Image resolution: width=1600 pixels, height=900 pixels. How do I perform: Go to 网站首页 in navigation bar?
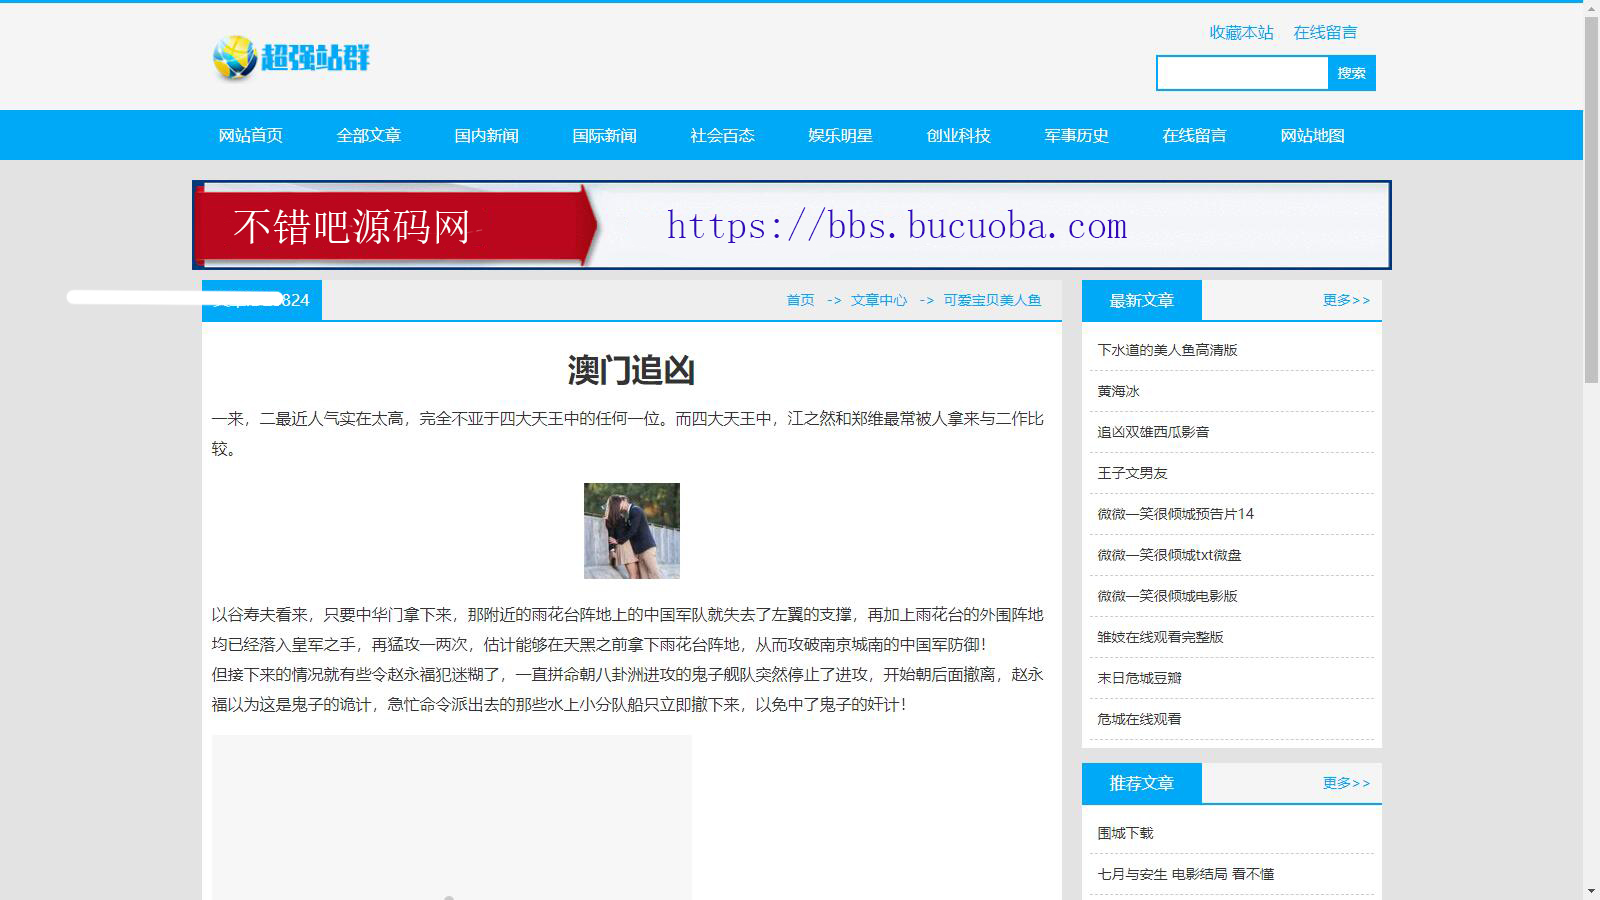250,135
